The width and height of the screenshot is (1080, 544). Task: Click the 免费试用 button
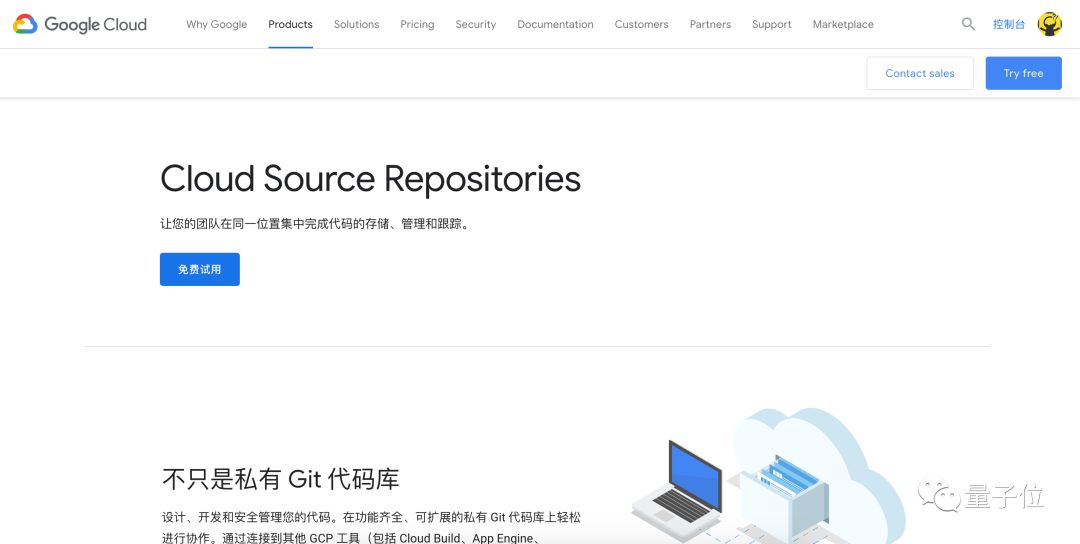coord(200,269)
